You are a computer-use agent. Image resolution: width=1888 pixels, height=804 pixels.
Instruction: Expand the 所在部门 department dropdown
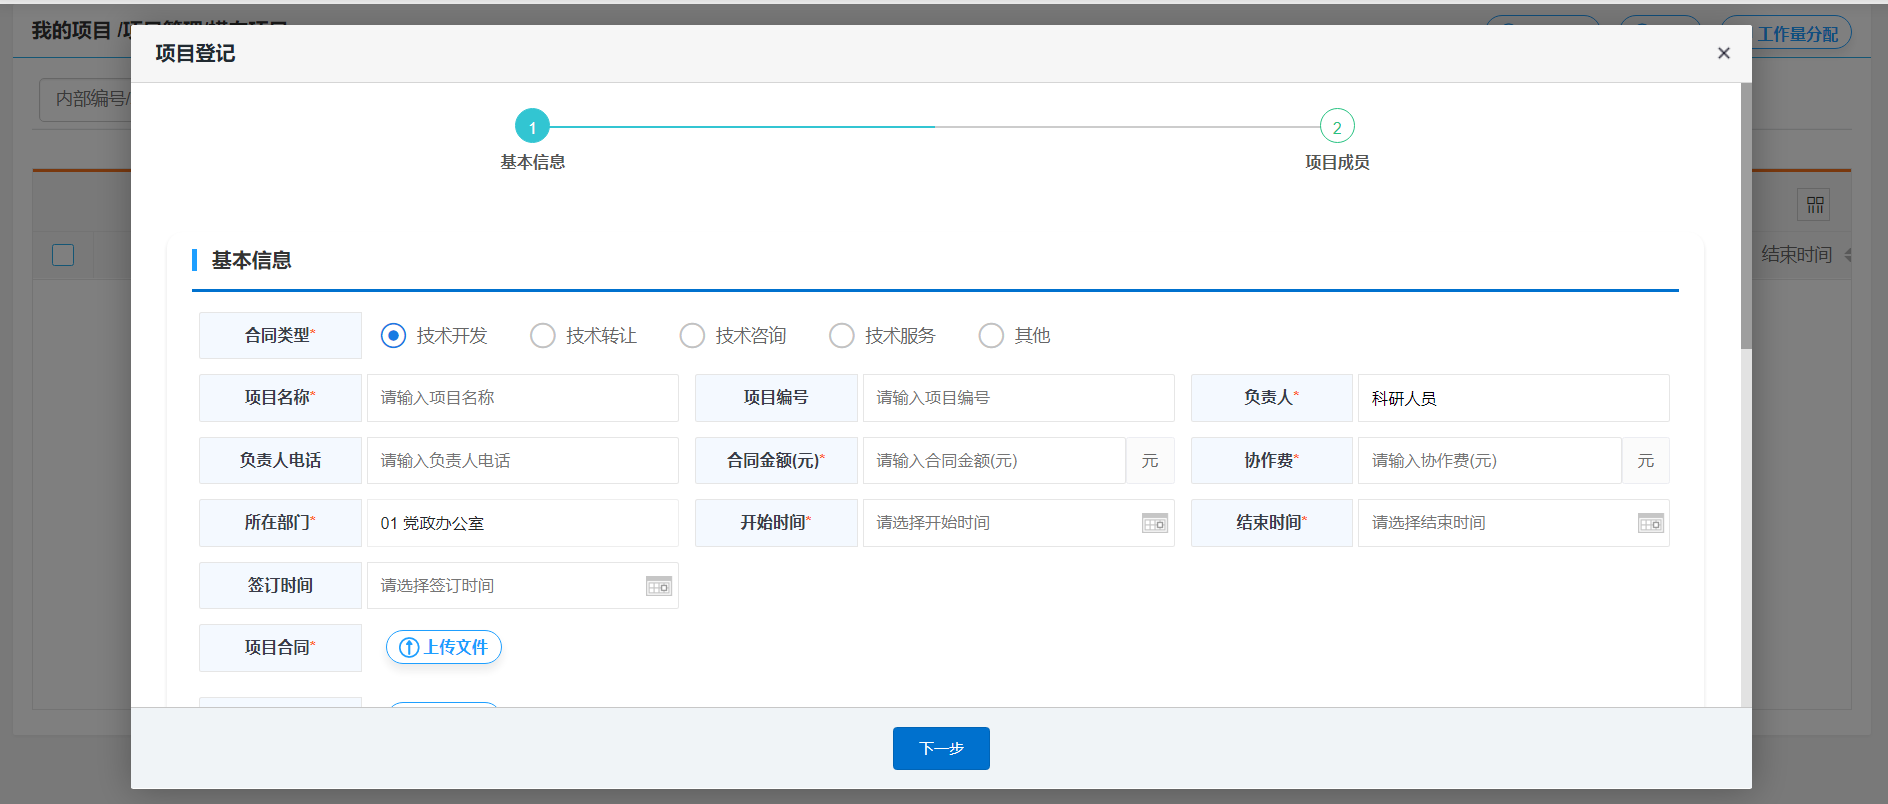(x=522, y=523)
